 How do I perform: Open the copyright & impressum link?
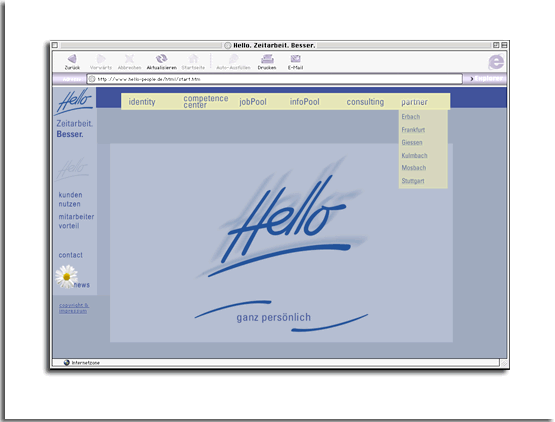pos(74,308)
